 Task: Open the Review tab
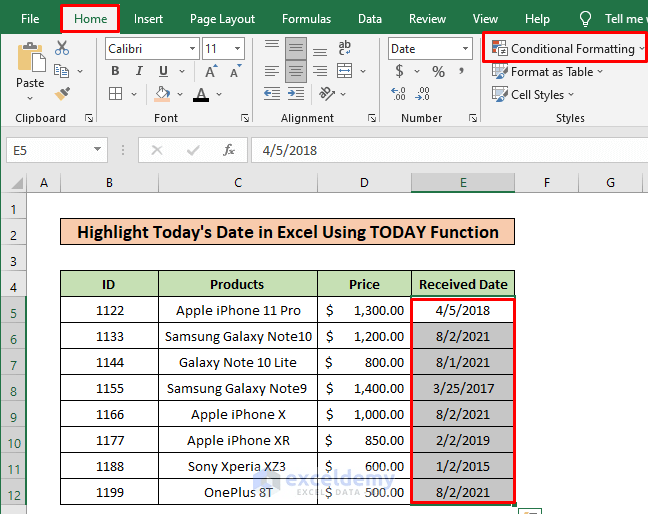tap(427, 19)
